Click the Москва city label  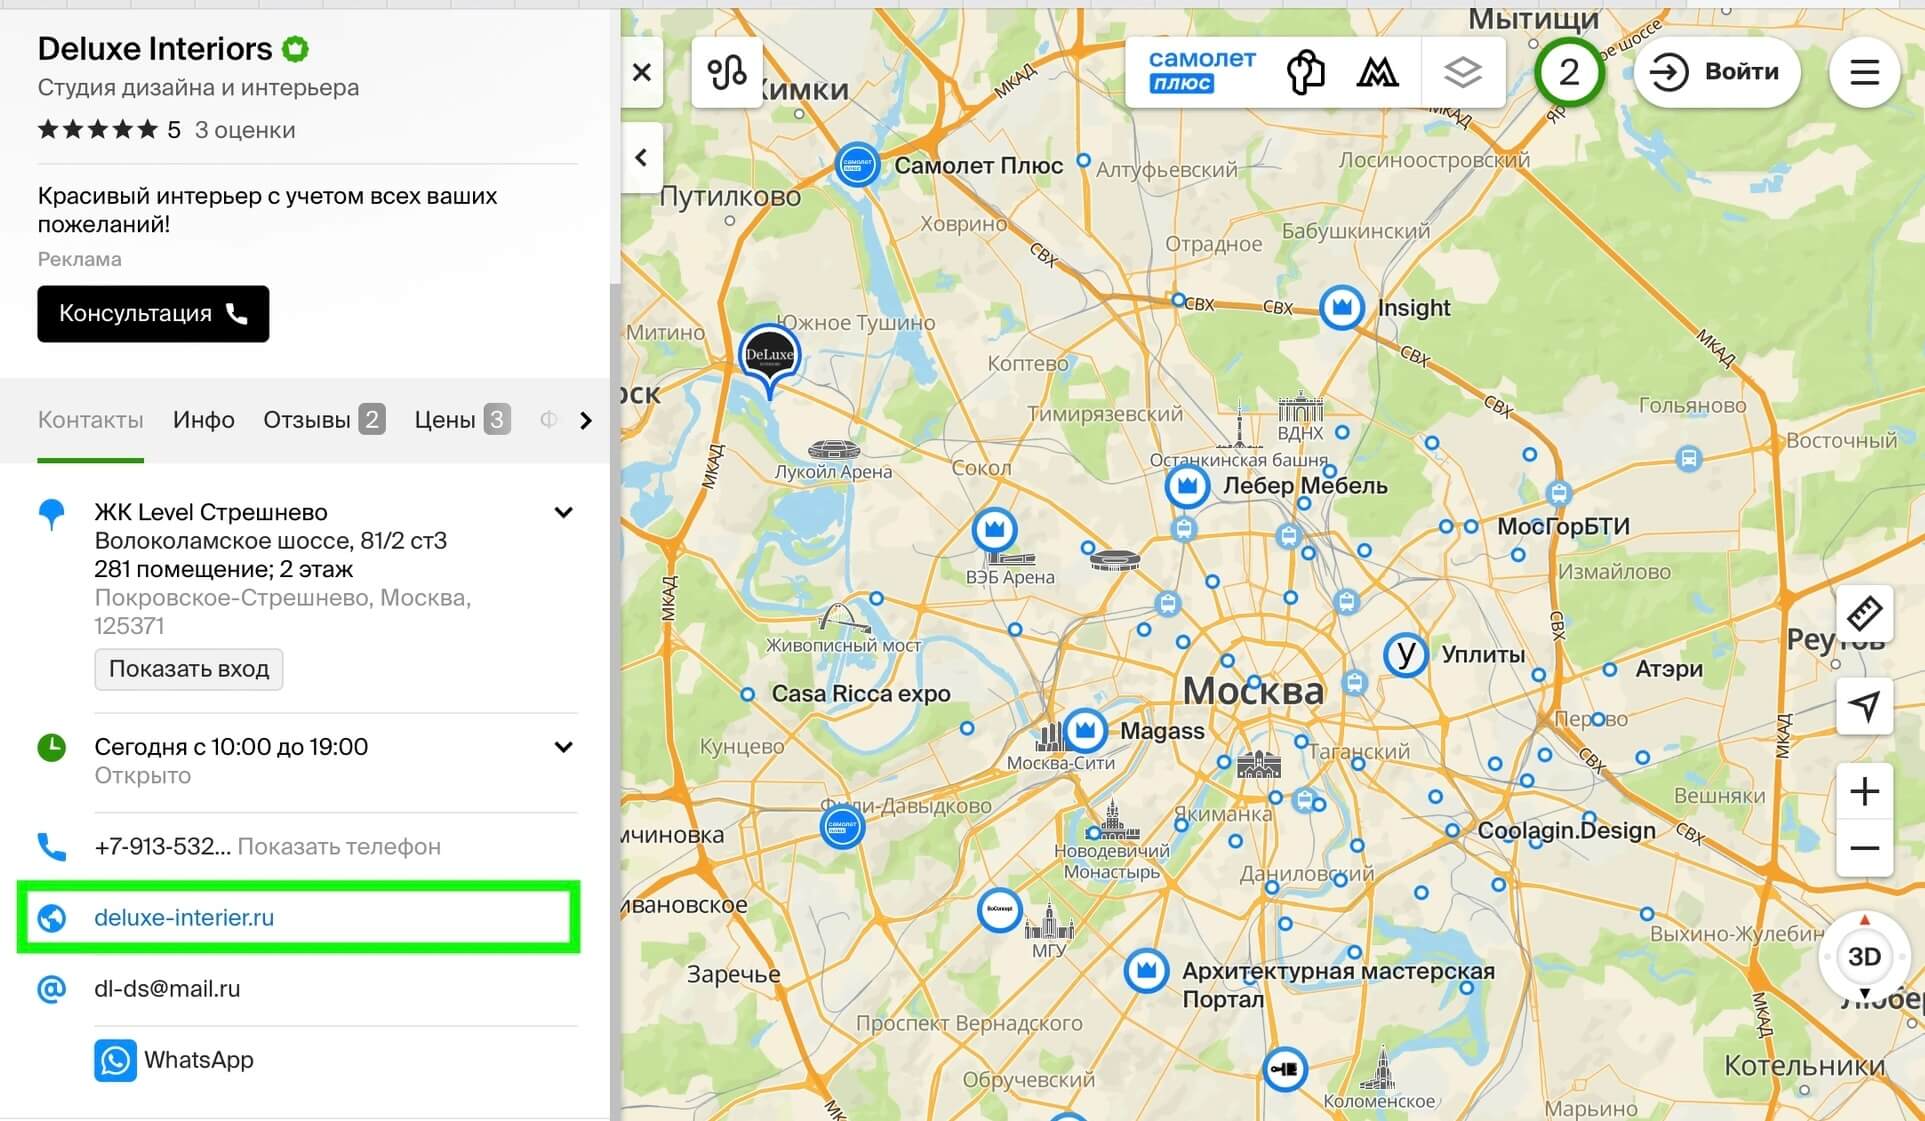[x=1253, y=691]
